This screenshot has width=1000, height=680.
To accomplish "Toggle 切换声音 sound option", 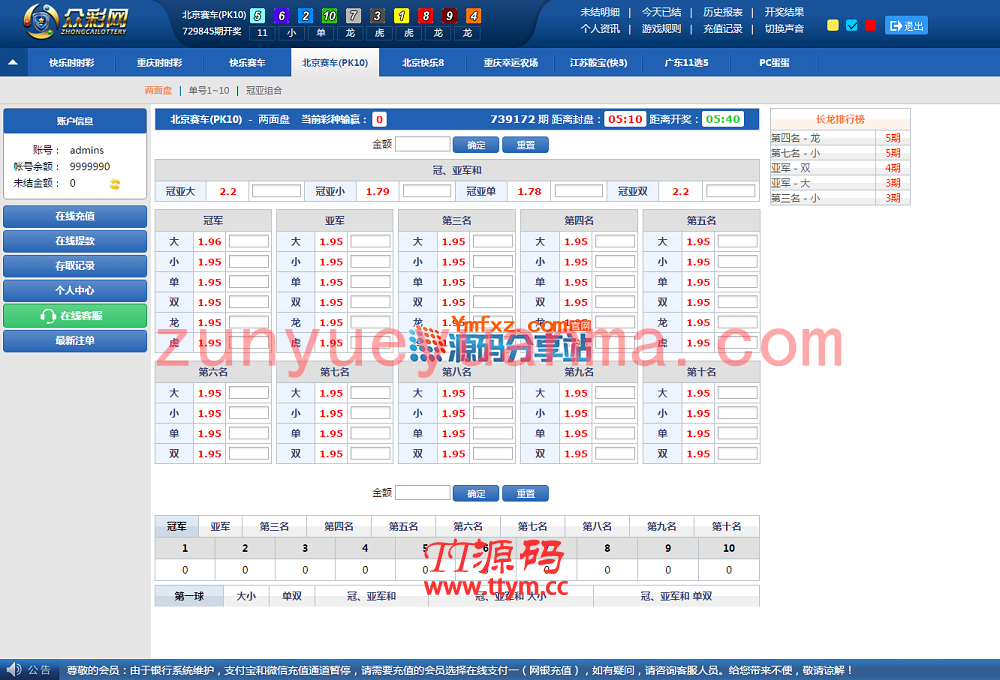I will tap(784, 29).
